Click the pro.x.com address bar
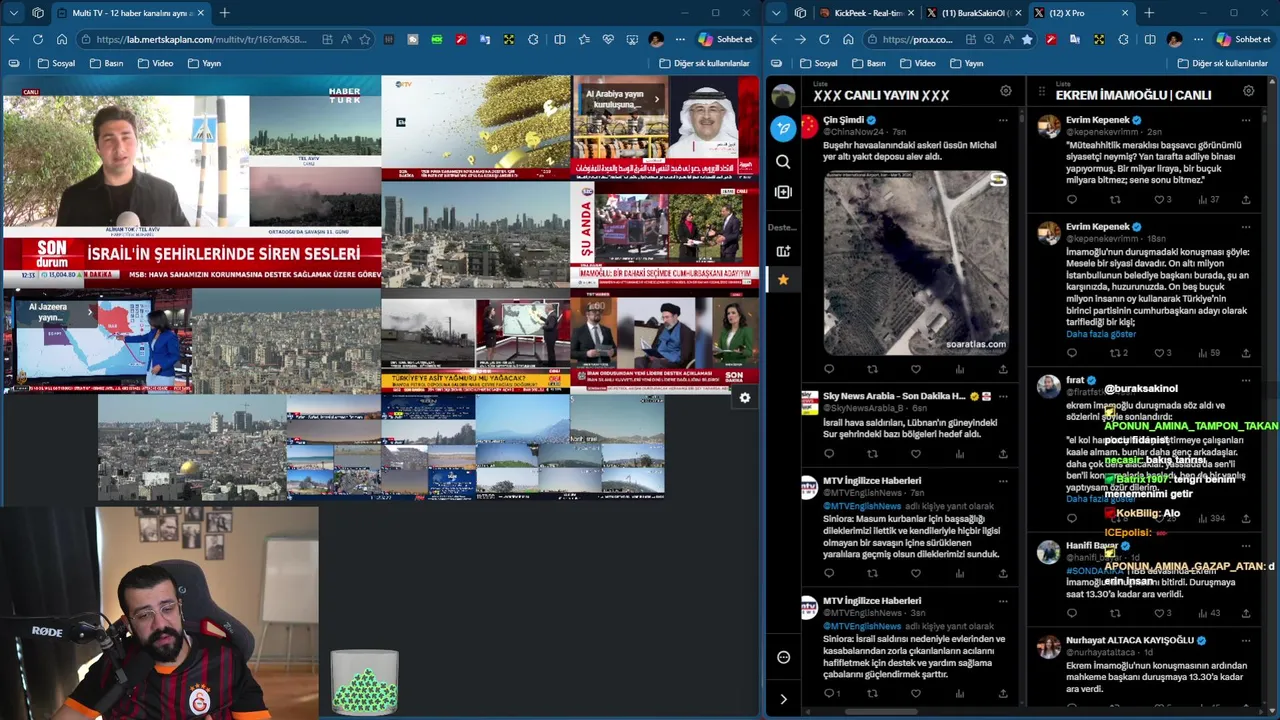Viewport: 1280px width, 720px height. 918,39
